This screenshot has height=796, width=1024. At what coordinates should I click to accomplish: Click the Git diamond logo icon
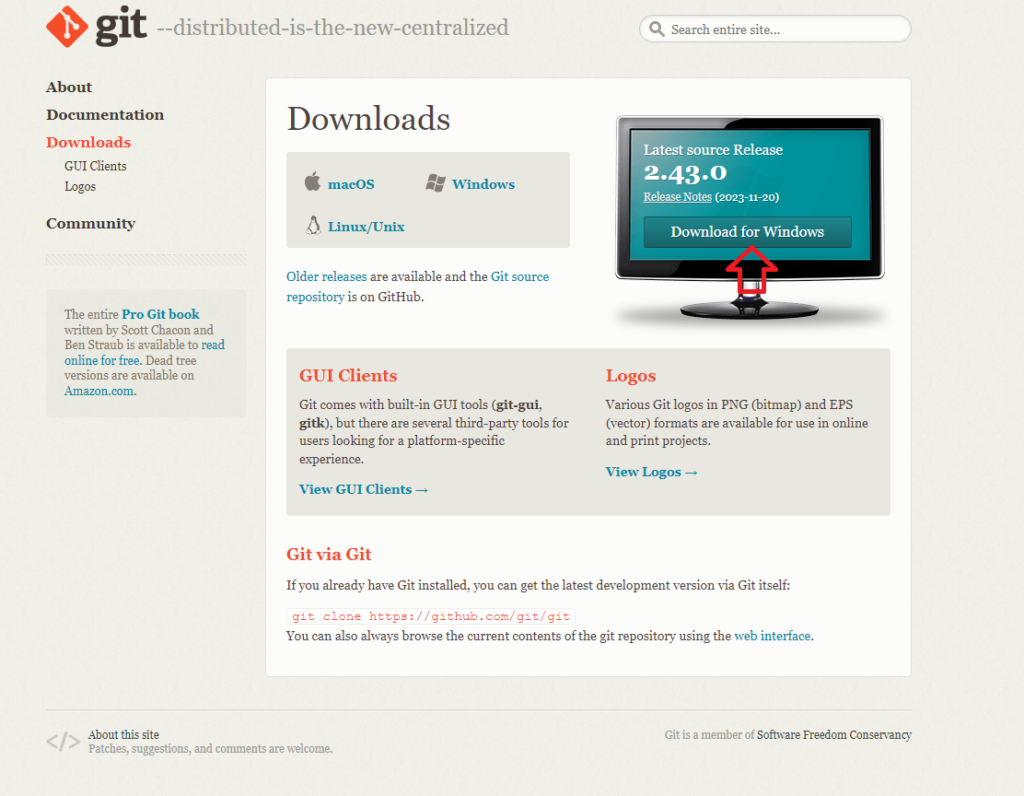coord(67,27)
